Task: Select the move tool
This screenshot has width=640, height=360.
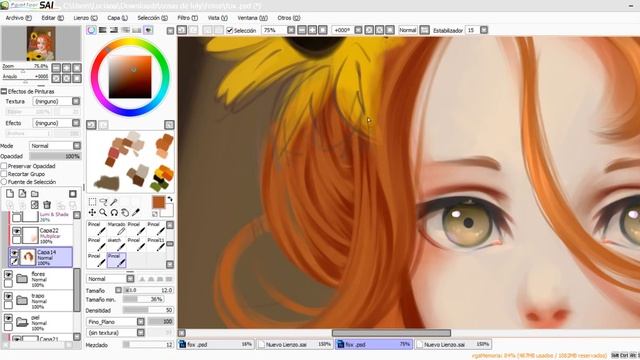Action: click(x=92, y=213)
